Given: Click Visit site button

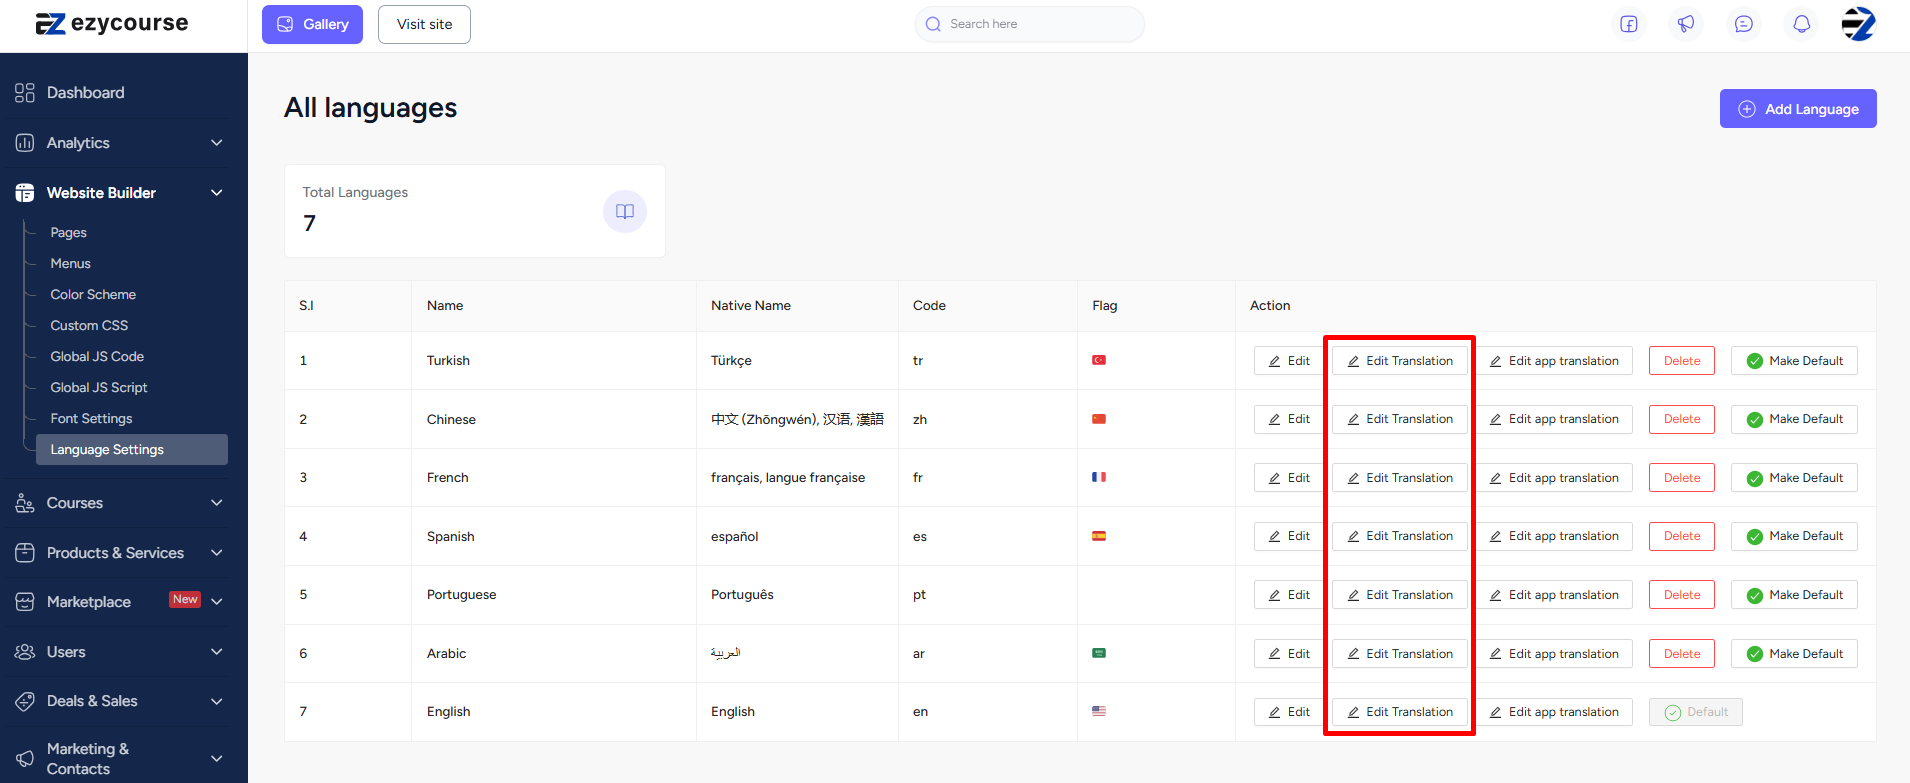Looking at the screenshot, I should tap(424, 24).
